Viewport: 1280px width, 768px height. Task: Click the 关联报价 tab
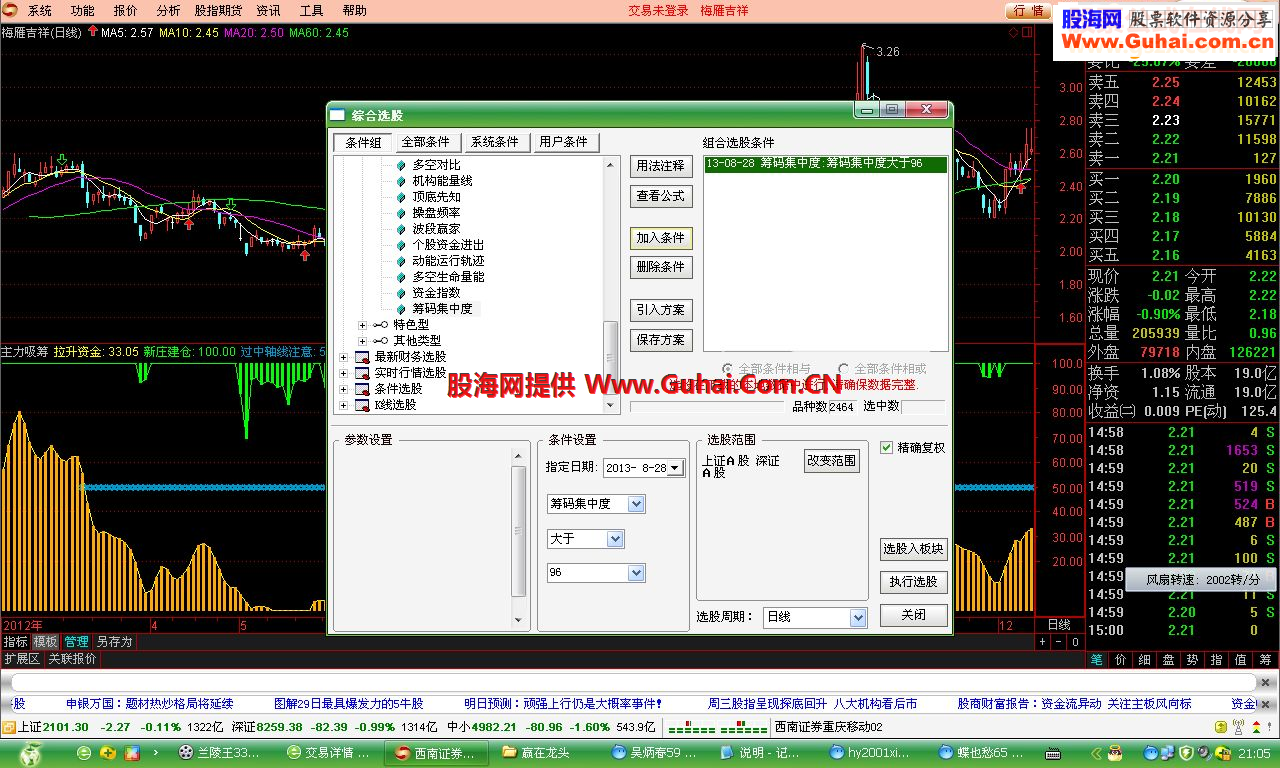tap(72, 659)
